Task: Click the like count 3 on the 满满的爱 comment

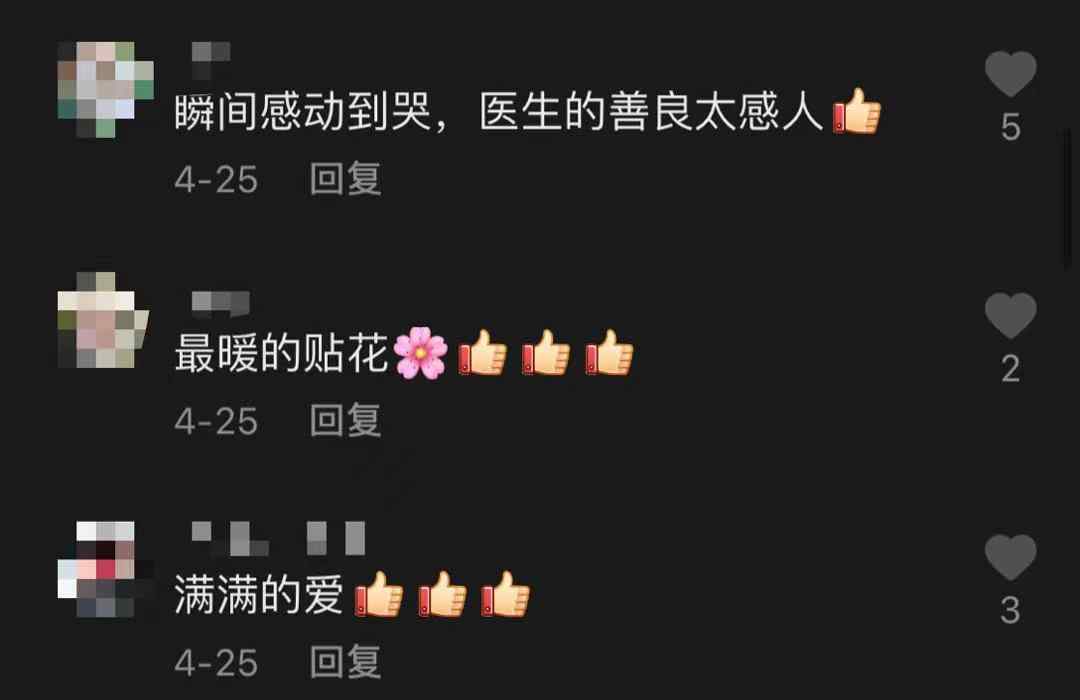Action: pyautogui.click(x=1010, y=610)
